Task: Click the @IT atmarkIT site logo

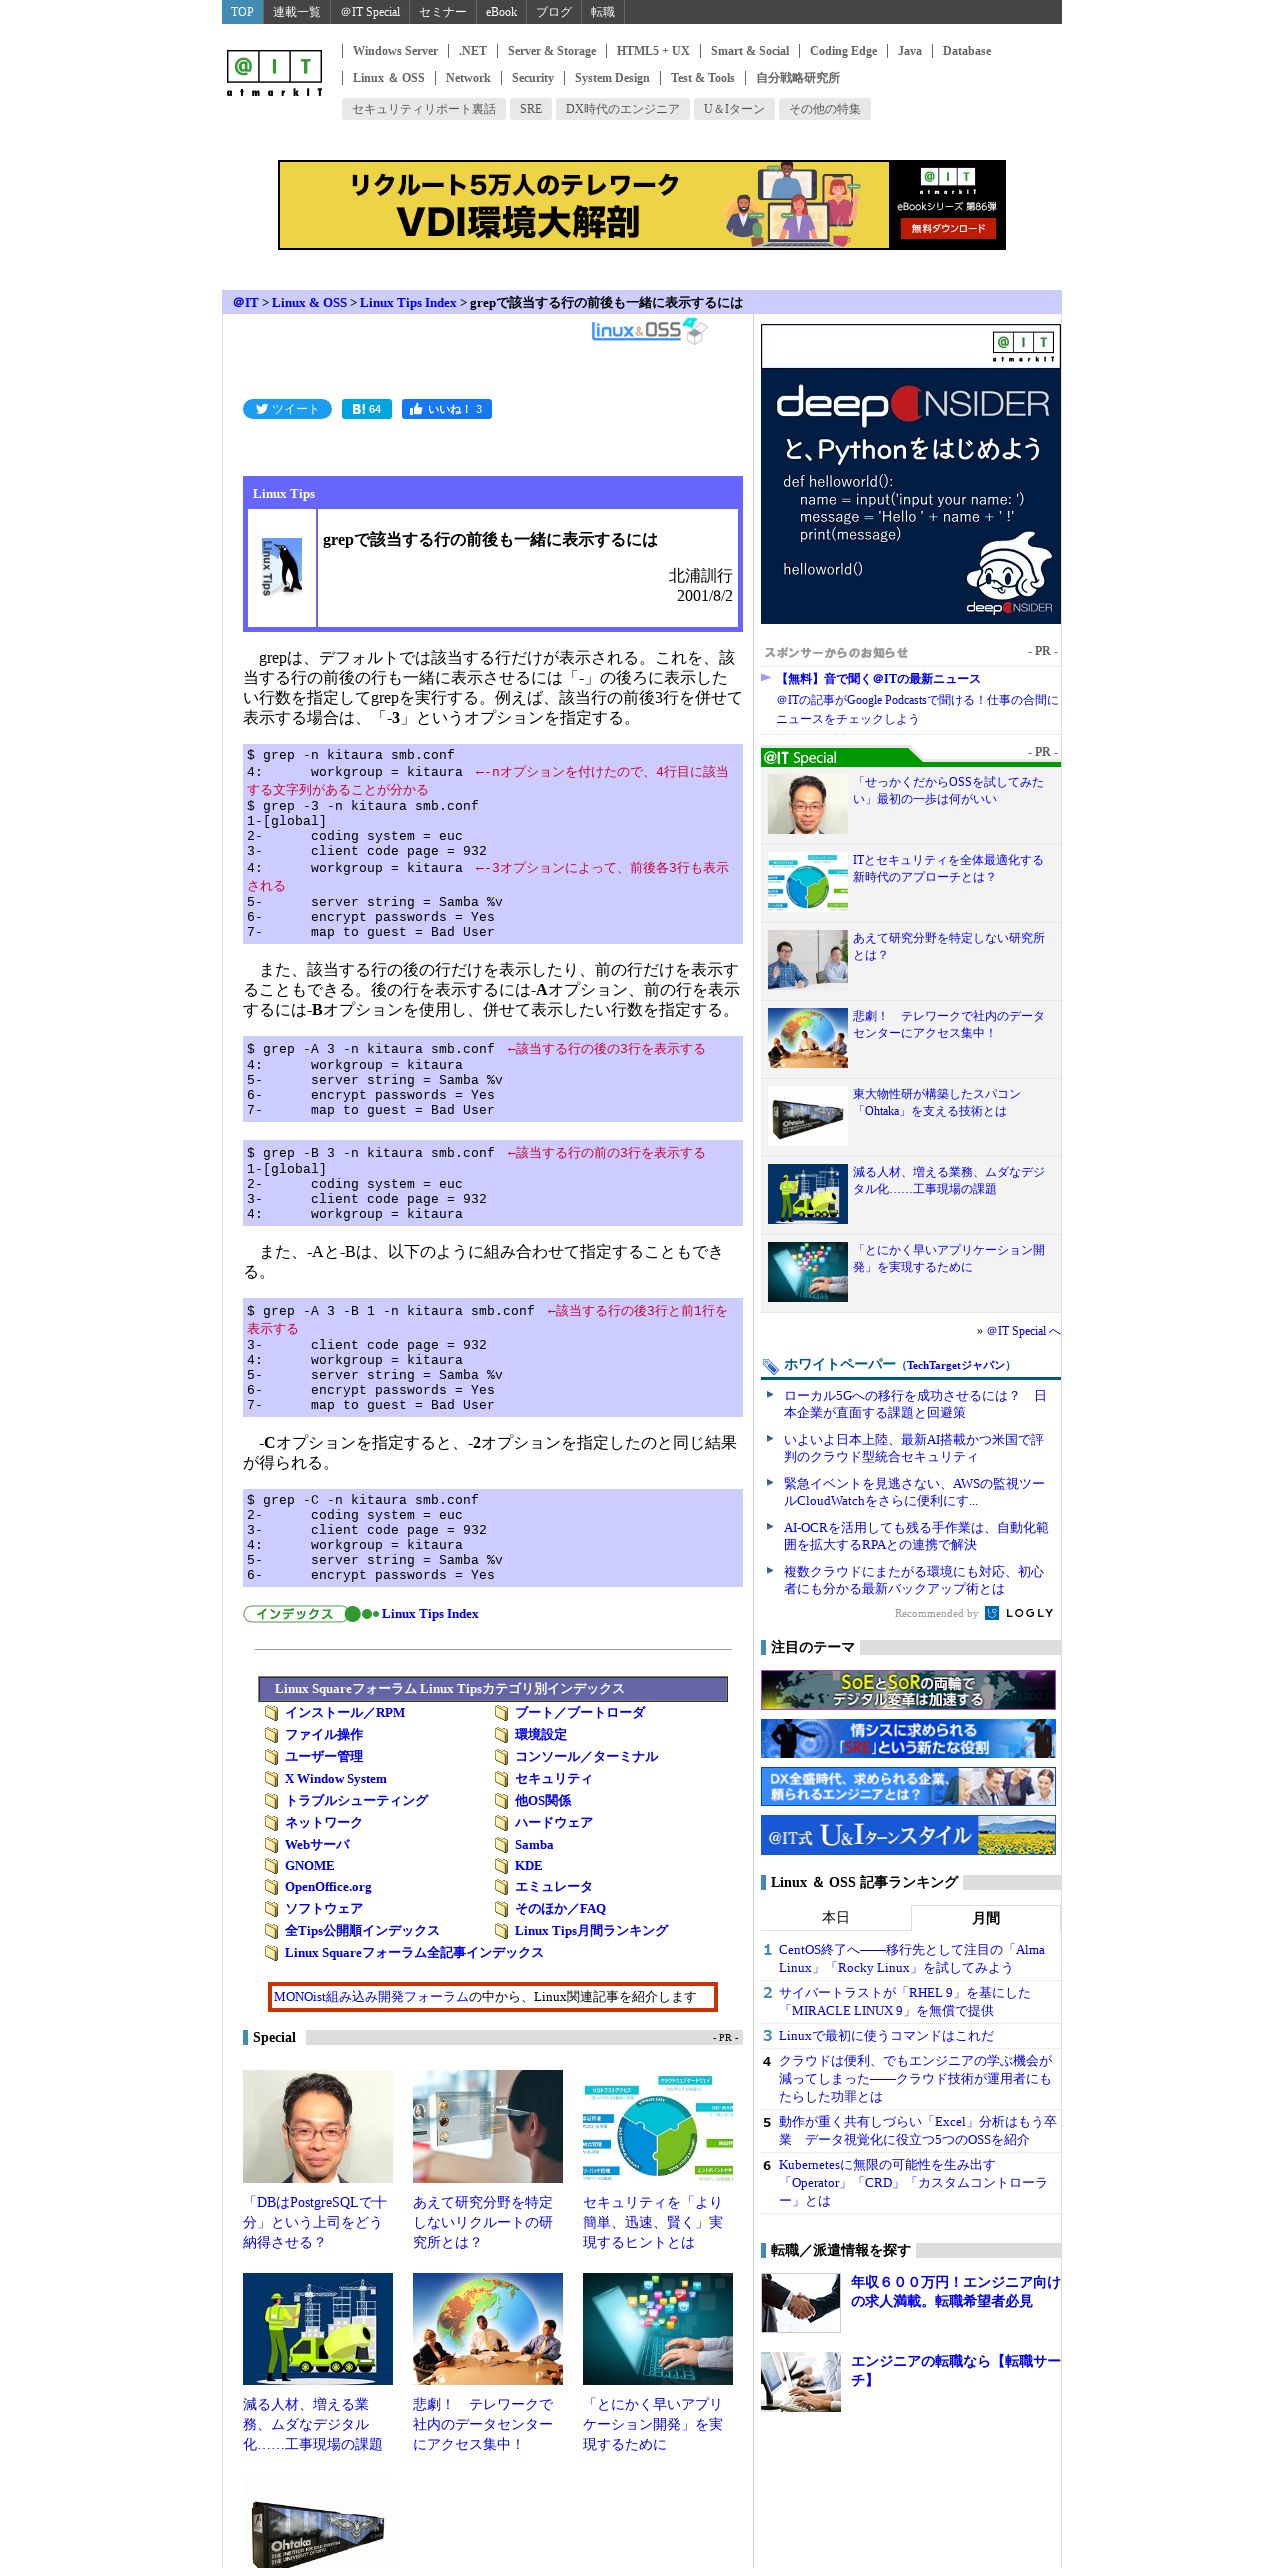Action: pyautogui.click(x=274, y=73)
